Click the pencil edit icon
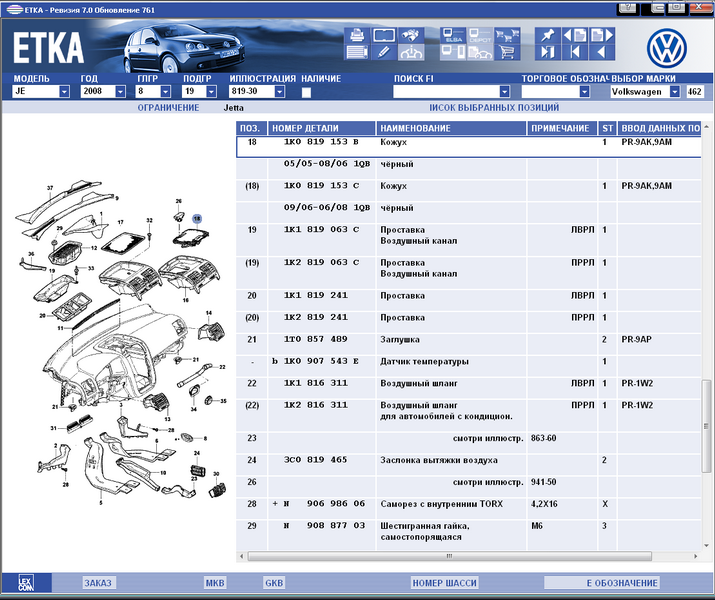 [x=383, y=52]
